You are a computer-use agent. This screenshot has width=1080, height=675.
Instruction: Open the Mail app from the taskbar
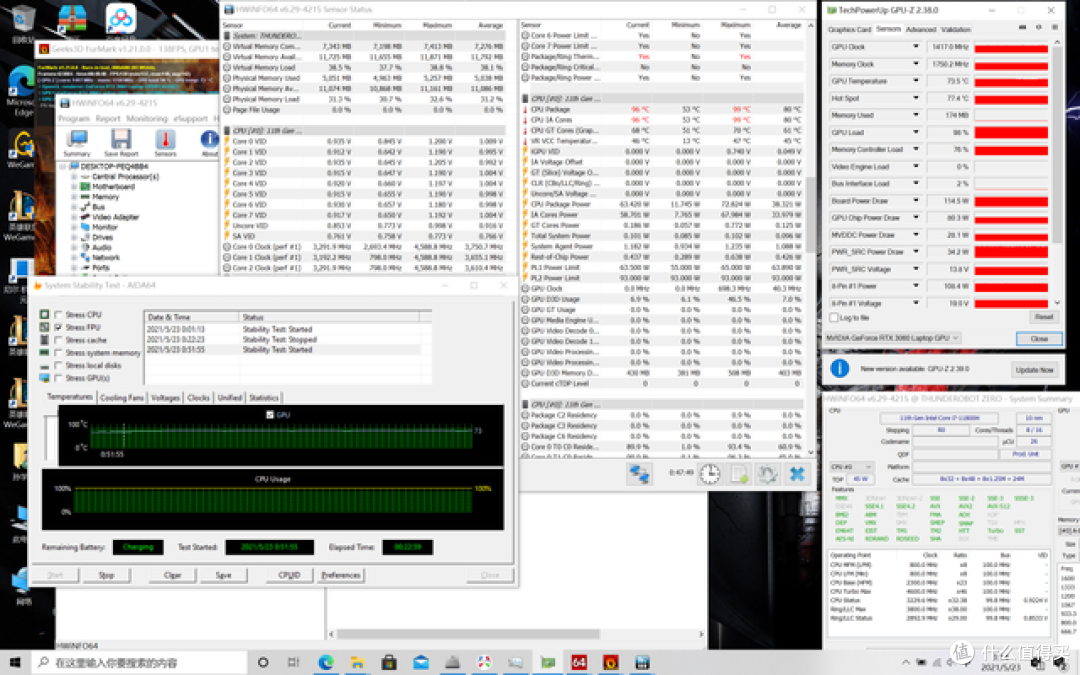pyautogui.click(x=421, y=663)
